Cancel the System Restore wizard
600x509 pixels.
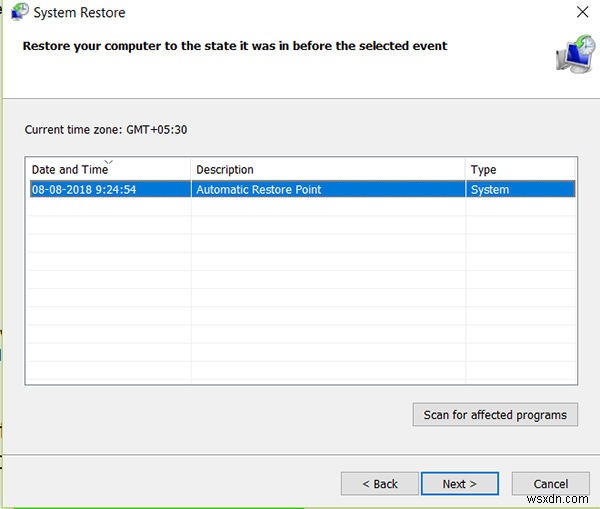coord(551,484)
